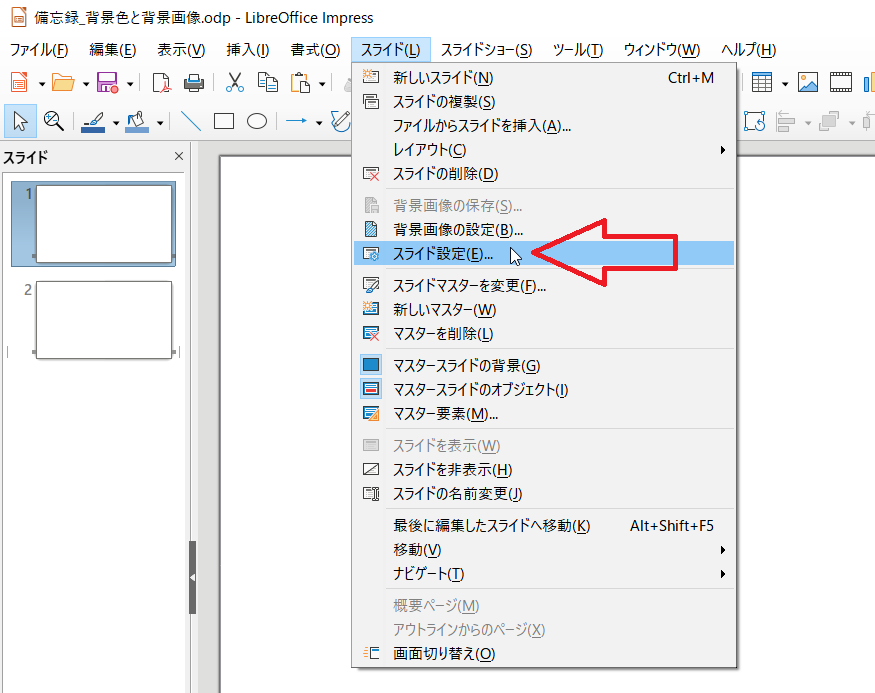Open 挿入 menu
875x693 pixels.
(248, 50)
